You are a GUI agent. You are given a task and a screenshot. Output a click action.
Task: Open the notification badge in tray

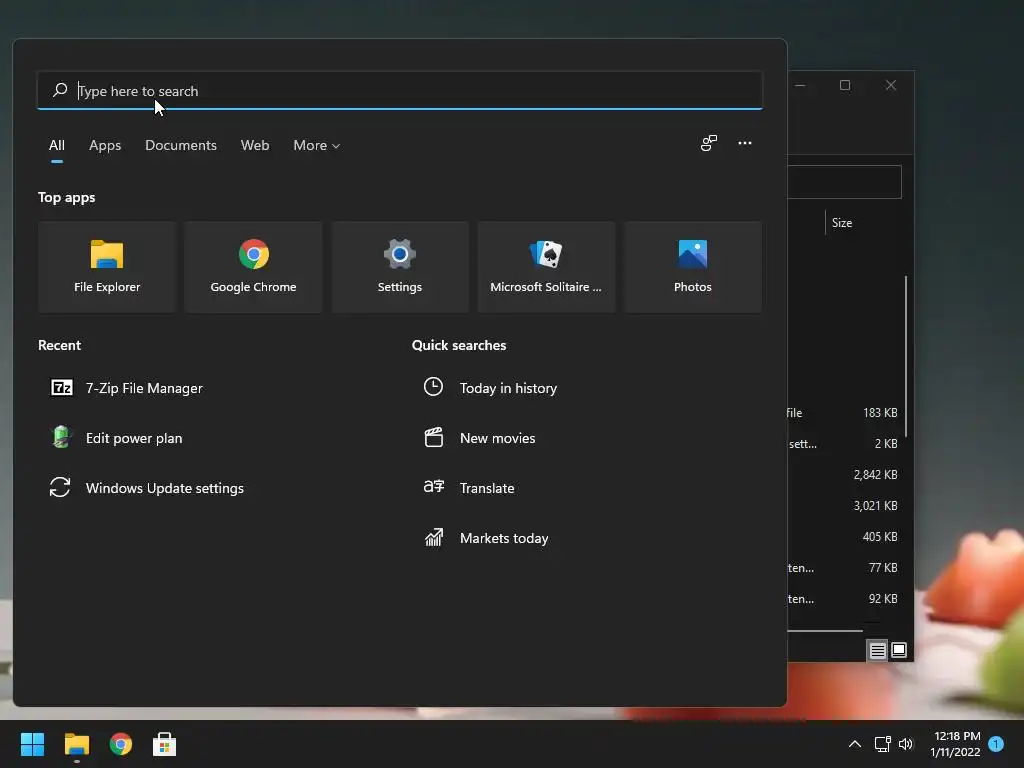click(x=996, y=744)
